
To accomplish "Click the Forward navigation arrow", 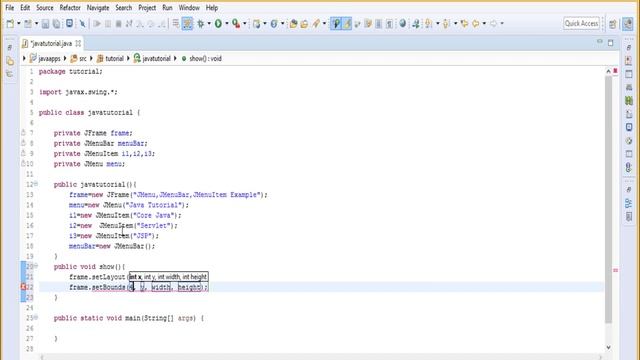I will coord(493,24).
